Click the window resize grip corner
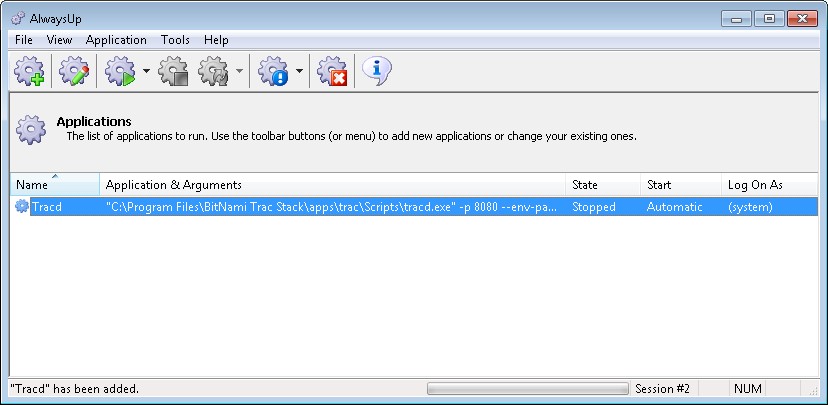This screenshot has width=828, height=405. (x=813, y=390)
